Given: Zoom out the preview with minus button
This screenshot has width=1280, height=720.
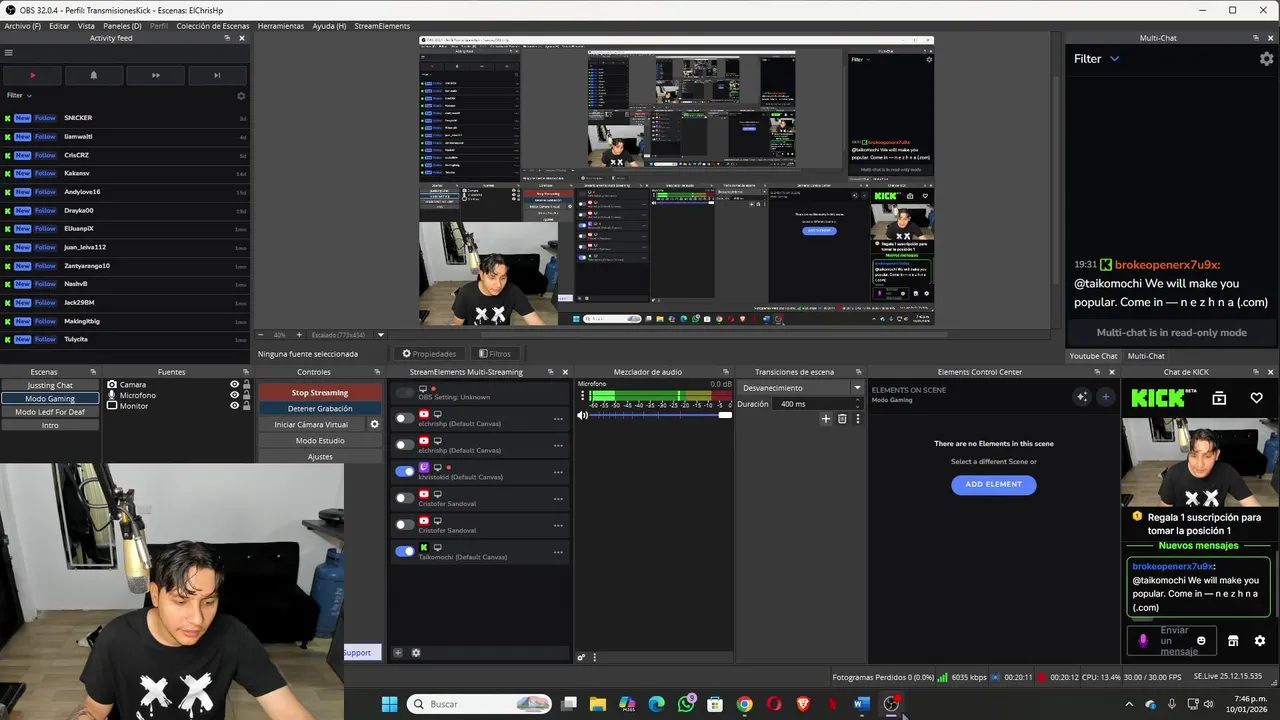Looking at the screenshot, I should click(261, 335).
